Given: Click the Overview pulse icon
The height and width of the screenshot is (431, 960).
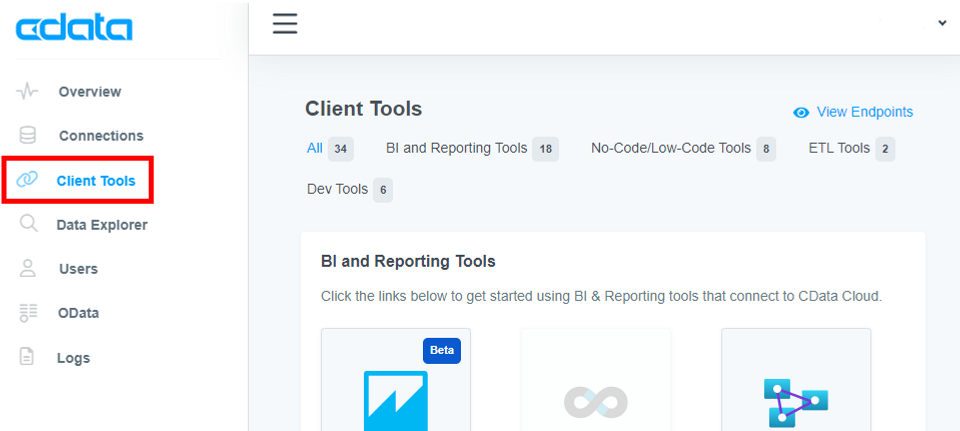Looking at the screenshot, I should pos(27,92).
